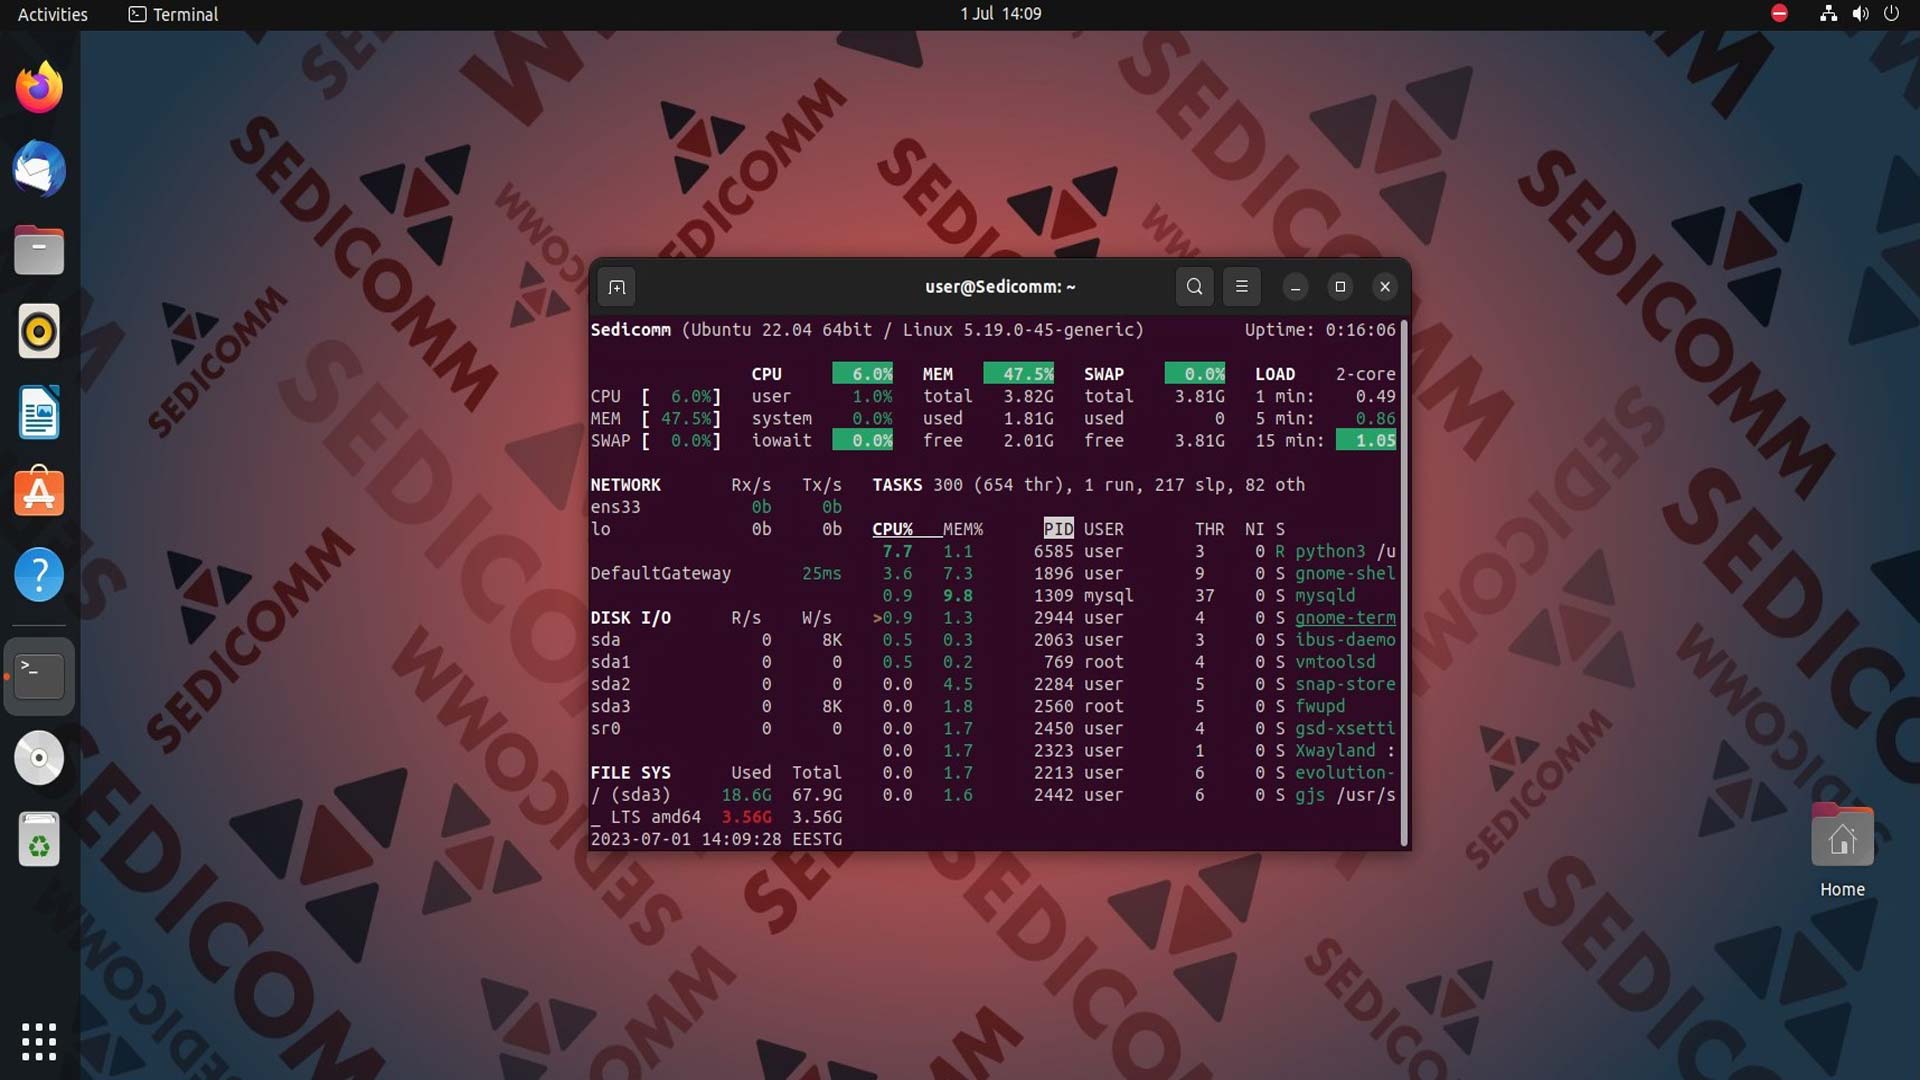Click the red 3.56G used value

click(x=746, y=817)
